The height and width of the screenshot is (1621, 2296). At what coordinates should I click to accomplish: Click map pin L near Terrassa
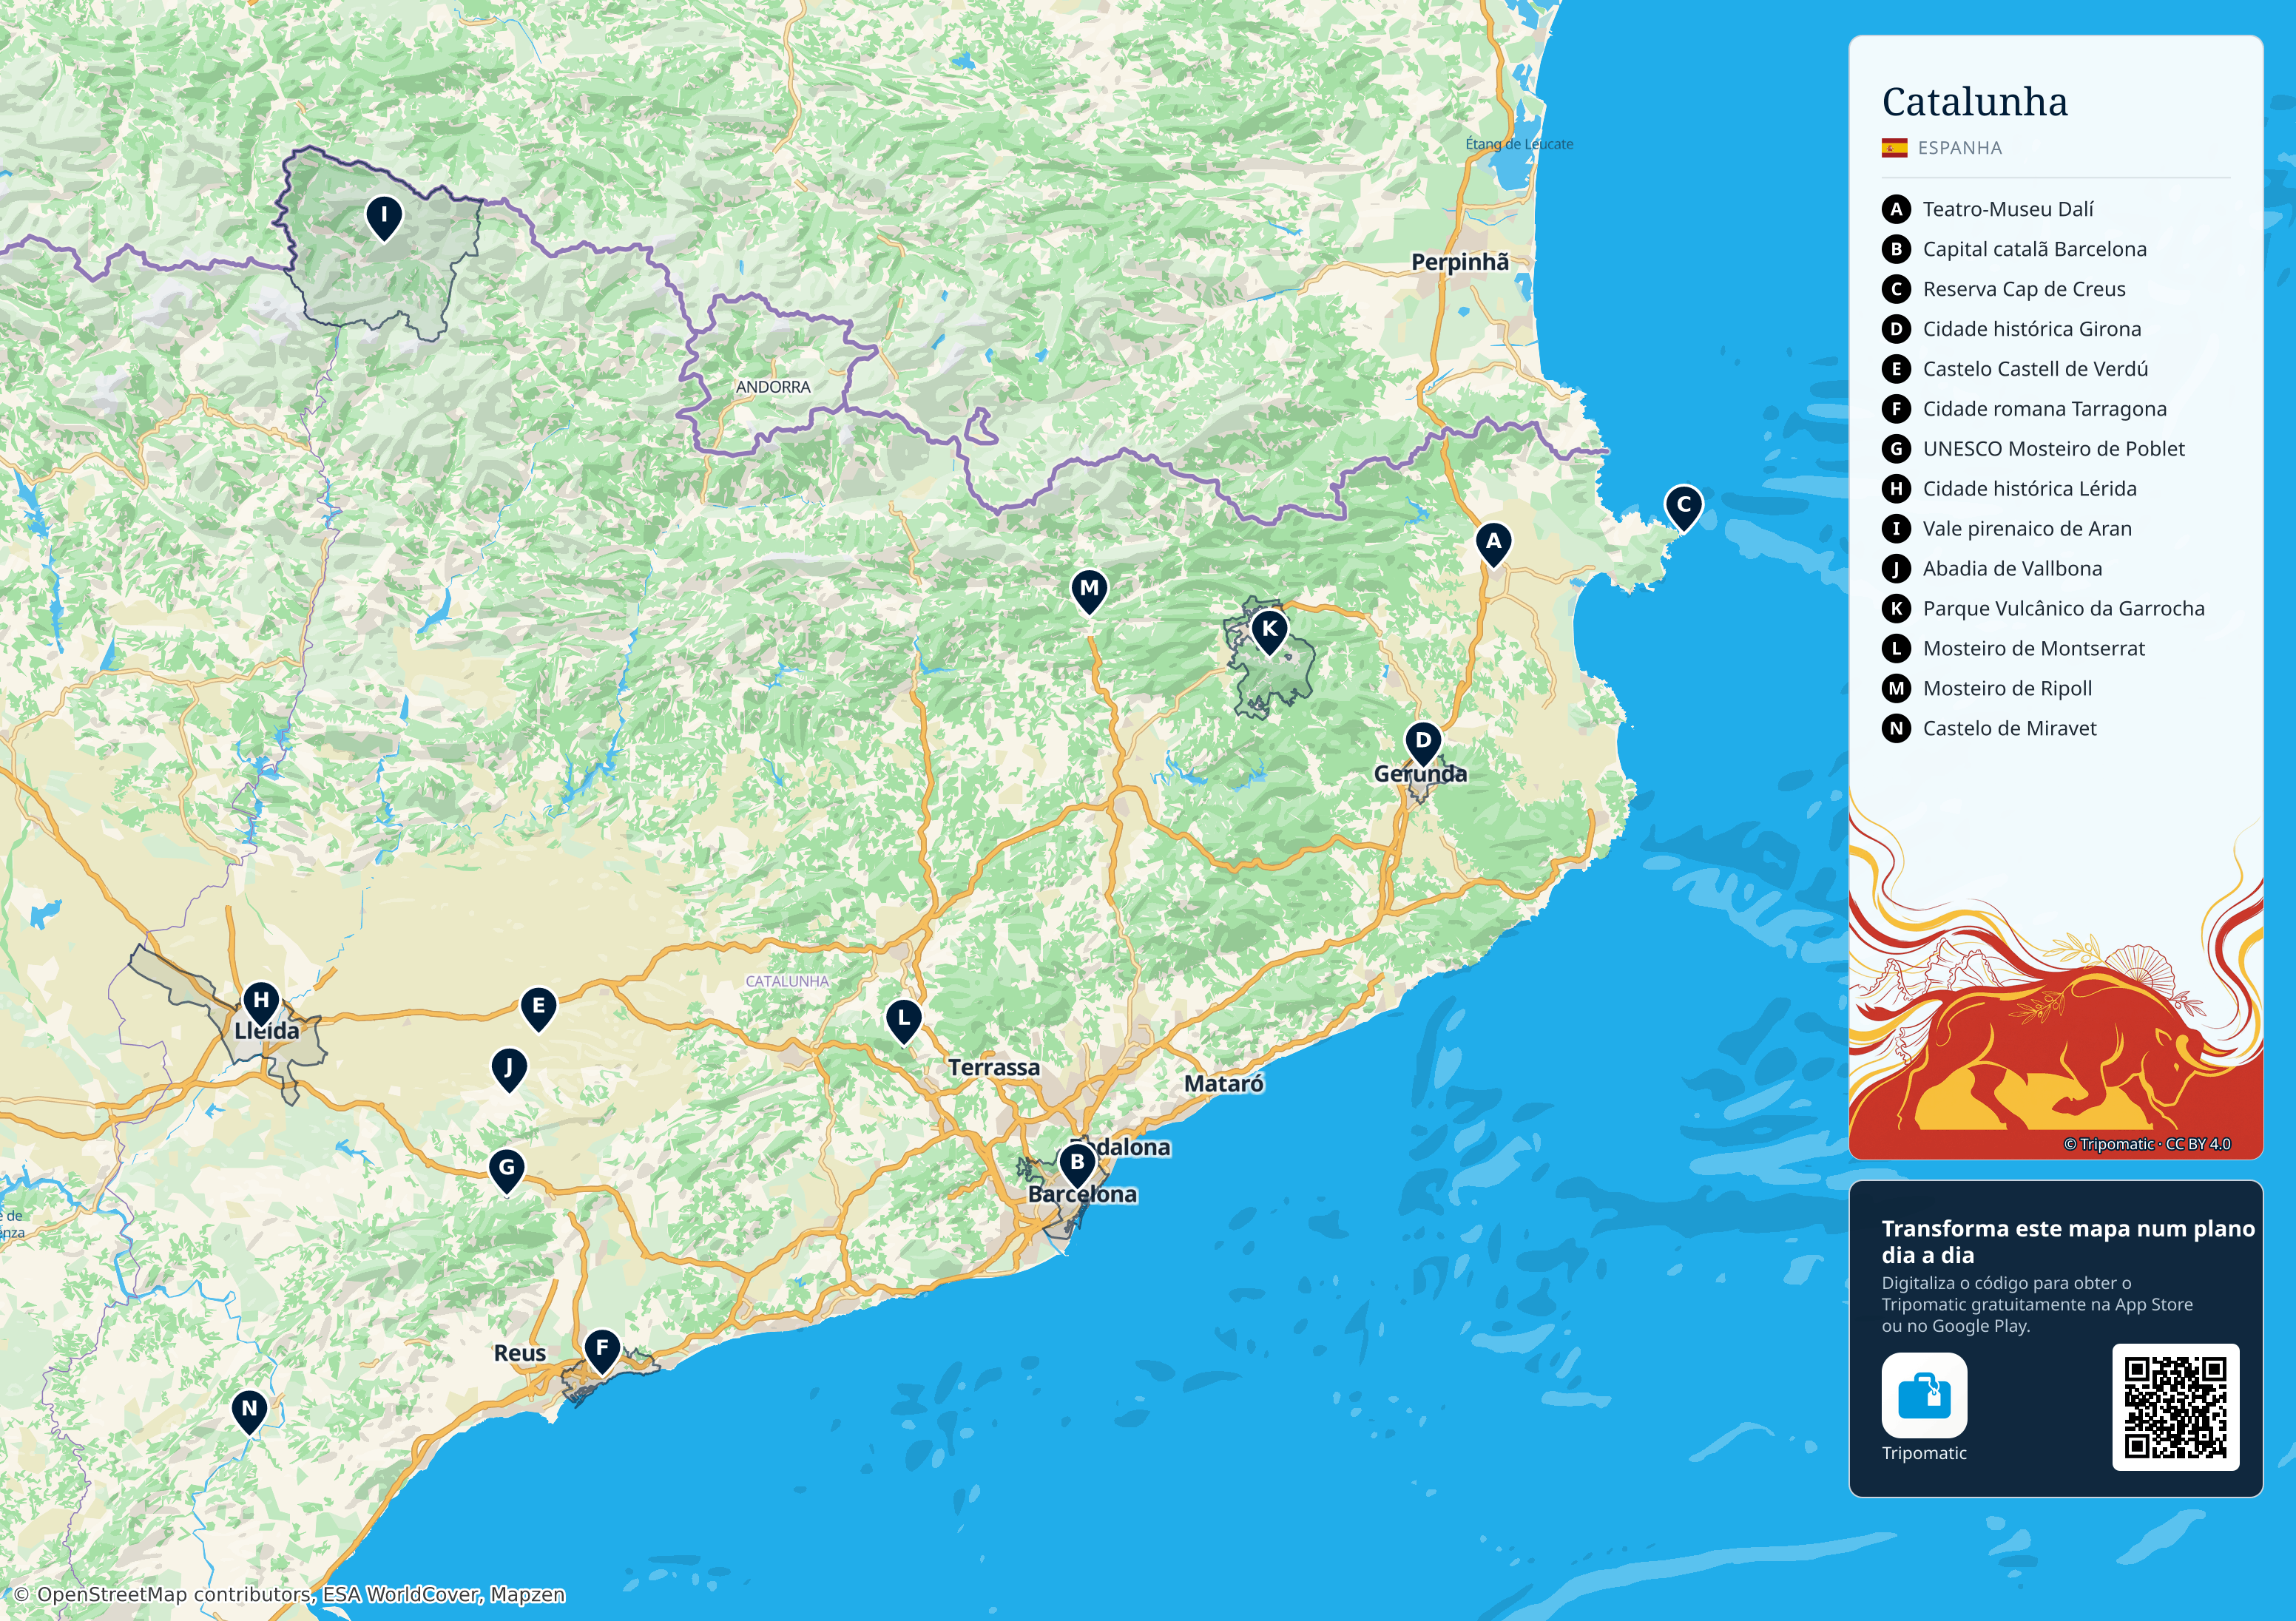click(903, 1021)
